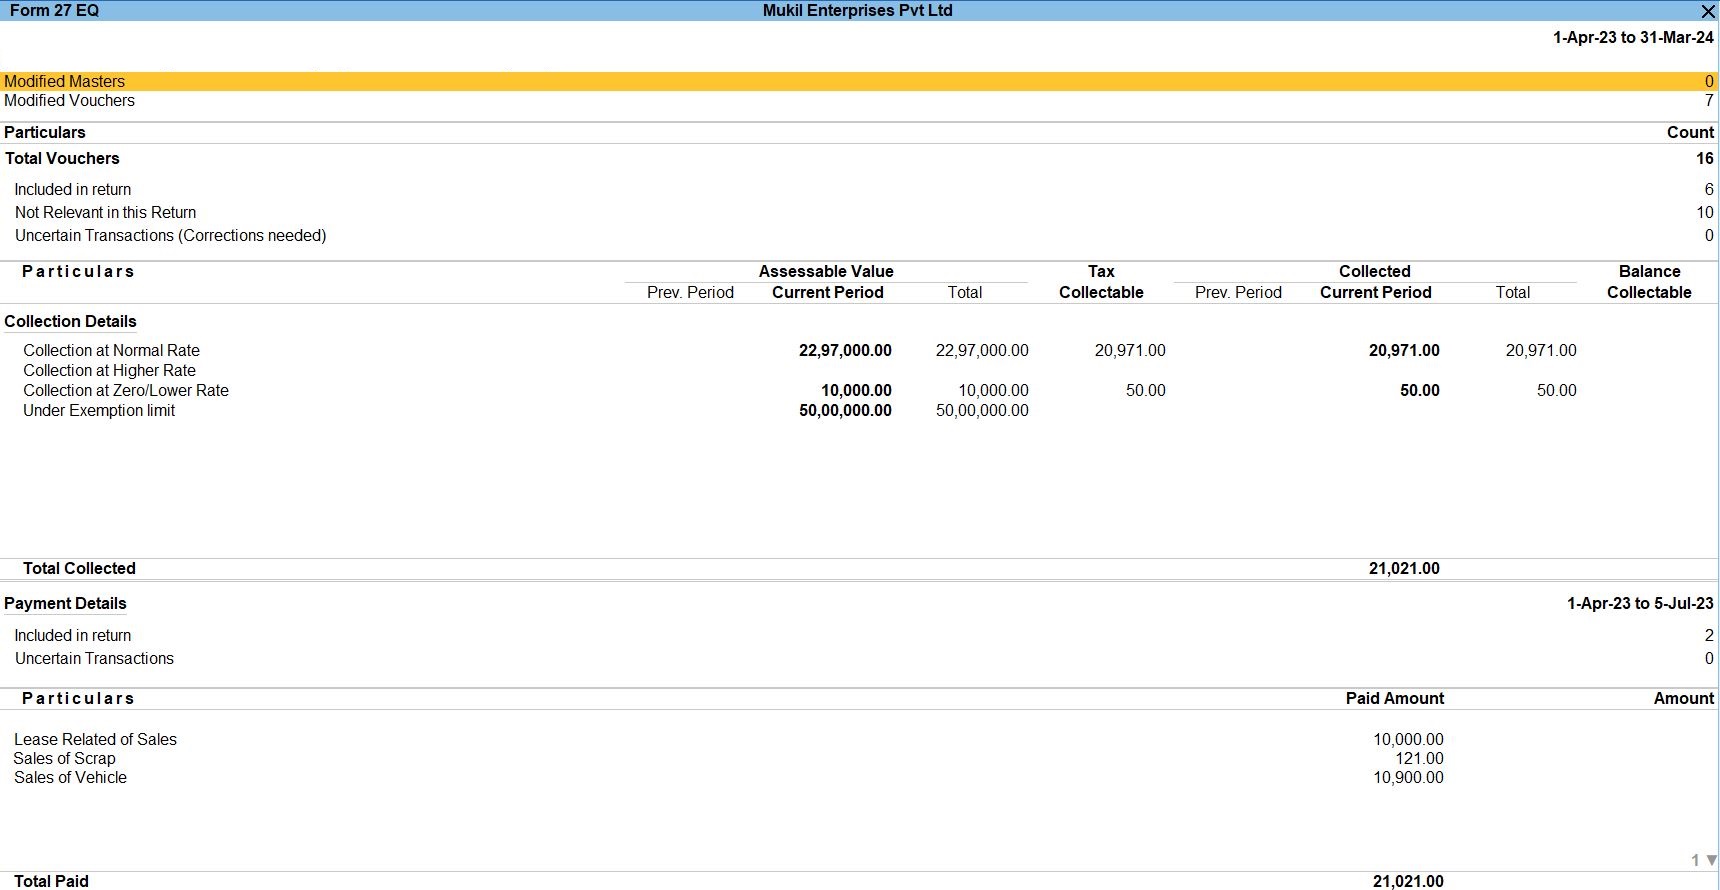Click the Tax Collectable column header
Viewport: 1720px width, 890px height.
pyautogui.click(x=1101, y=281)
